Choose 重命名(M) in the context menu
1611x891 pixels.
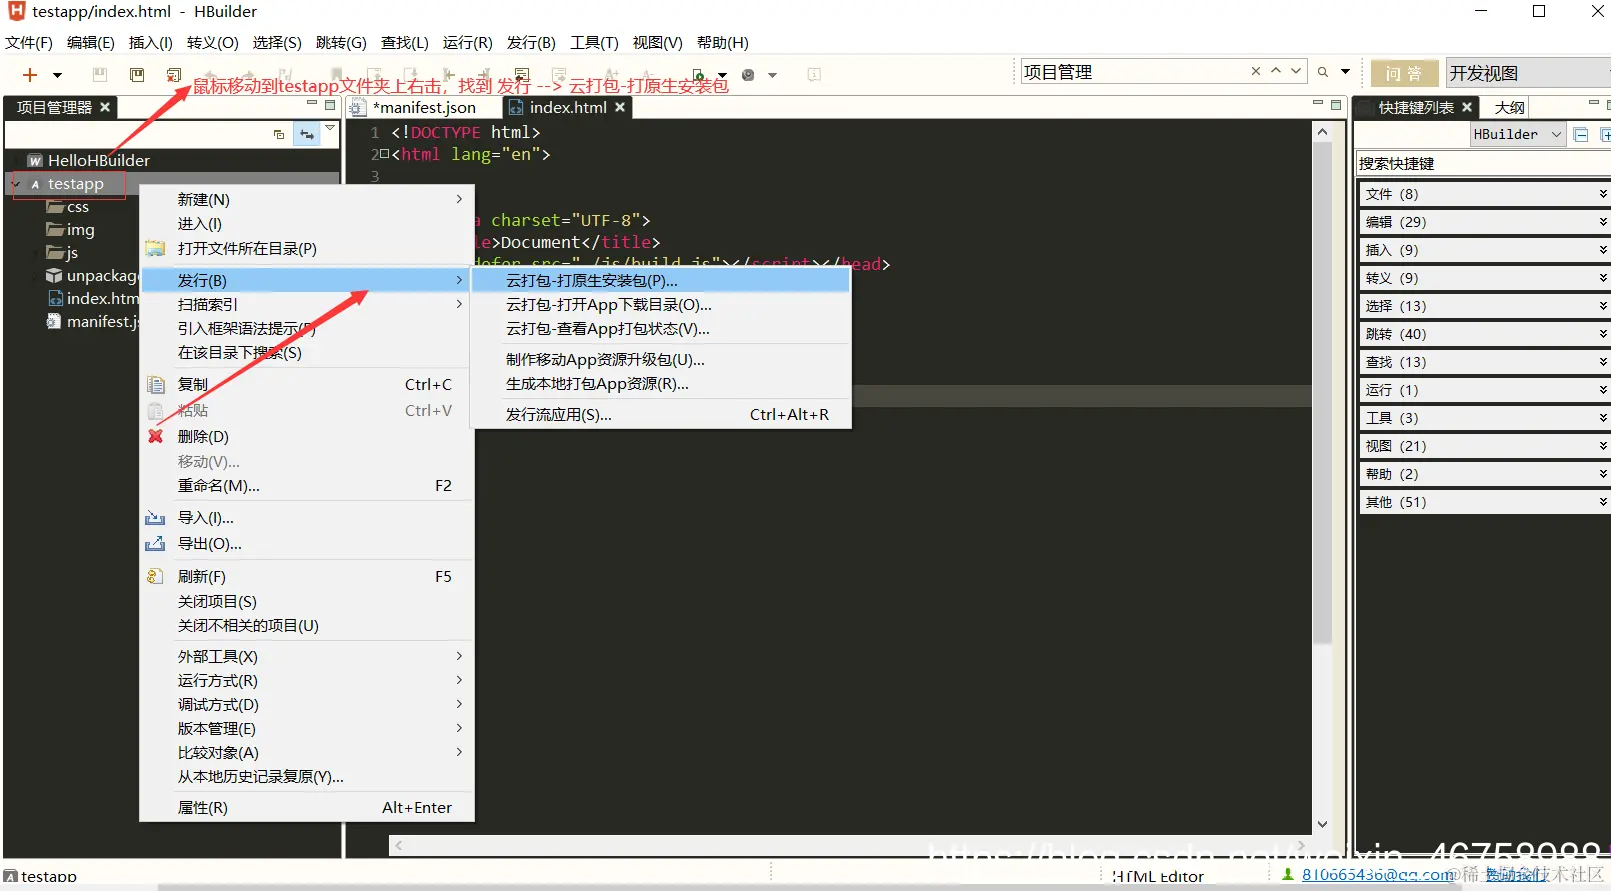(306, 486)
